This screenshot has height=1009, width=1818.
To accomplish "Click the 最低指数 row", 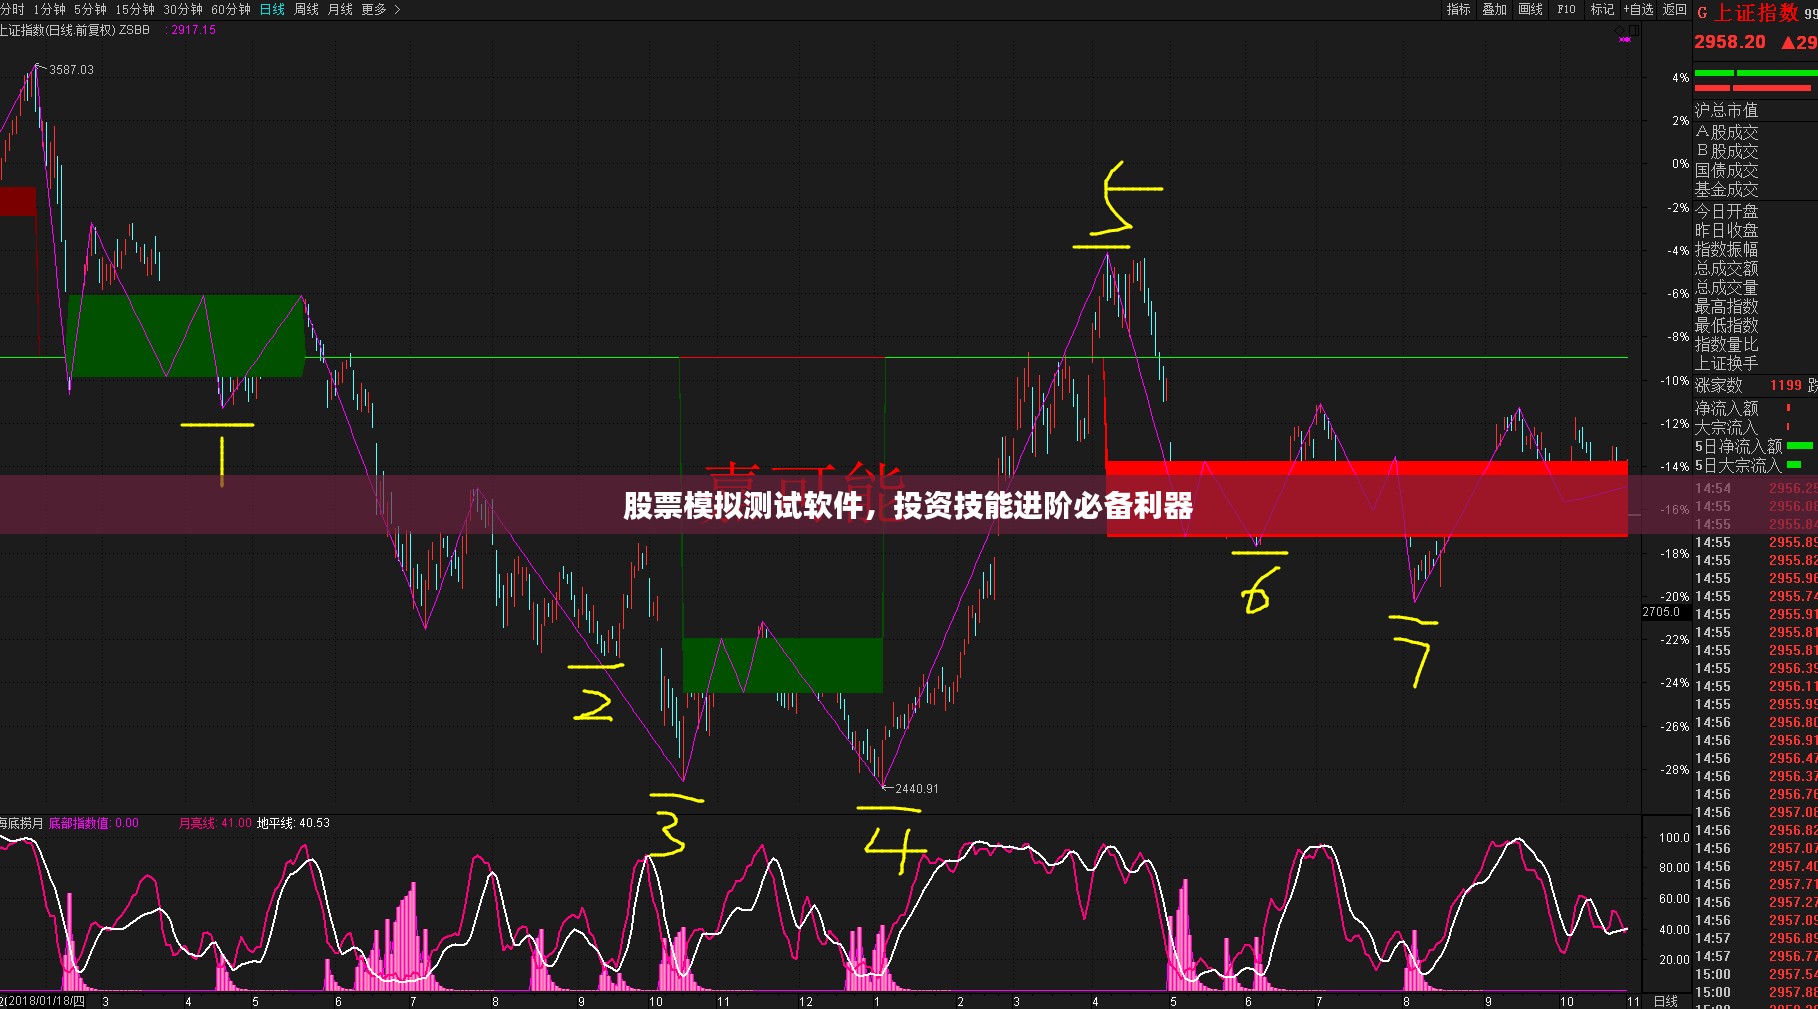I will [1756, 325].
